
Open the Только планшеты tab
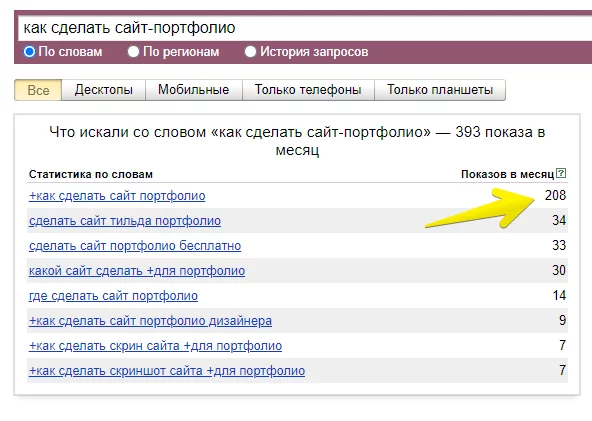(x=440, y=90)
